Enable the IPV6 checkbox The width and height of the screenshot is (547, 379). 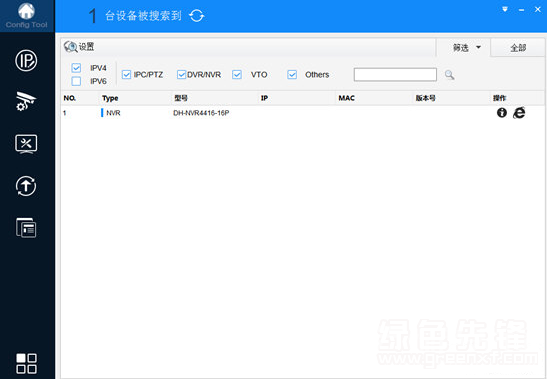tap(76, 81)
